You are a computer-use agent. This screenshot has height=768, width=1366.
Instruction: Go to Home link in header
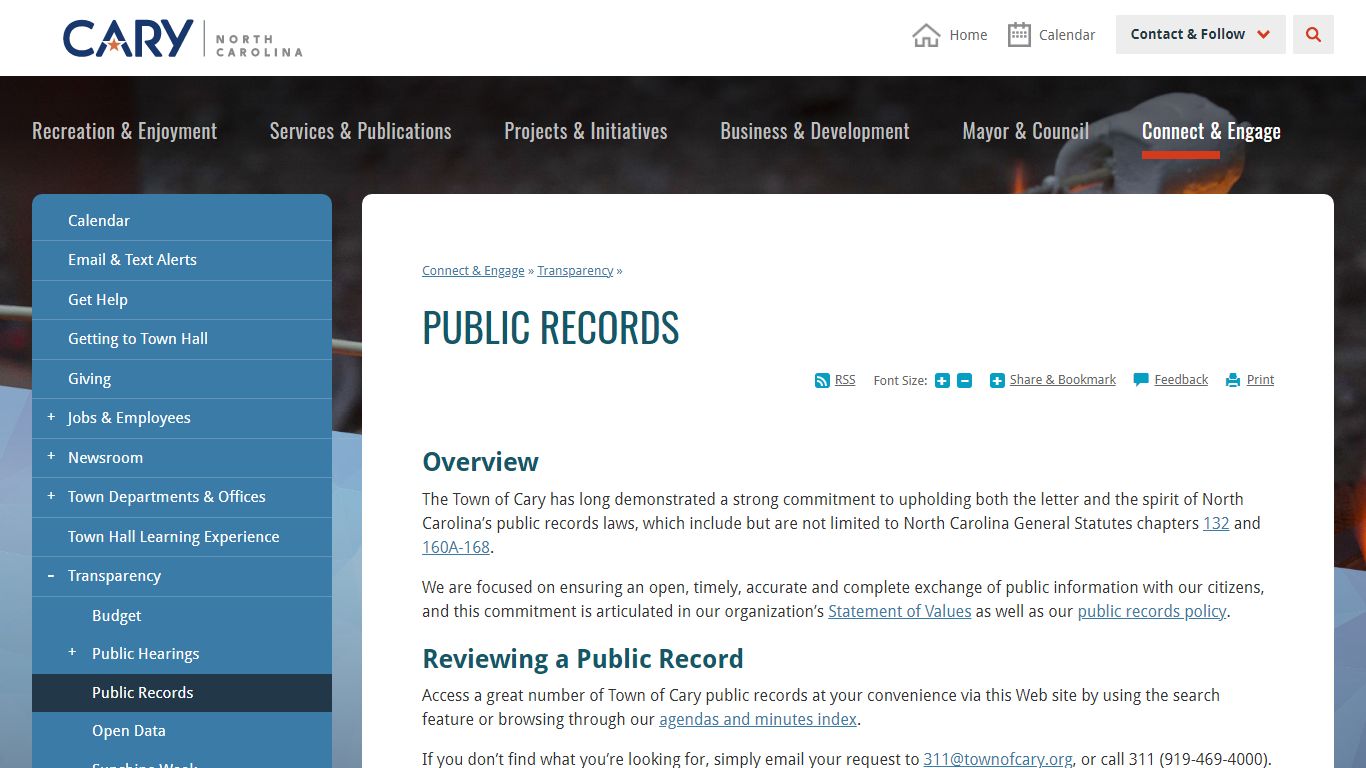pyautogui.click(x=968, y=35)
